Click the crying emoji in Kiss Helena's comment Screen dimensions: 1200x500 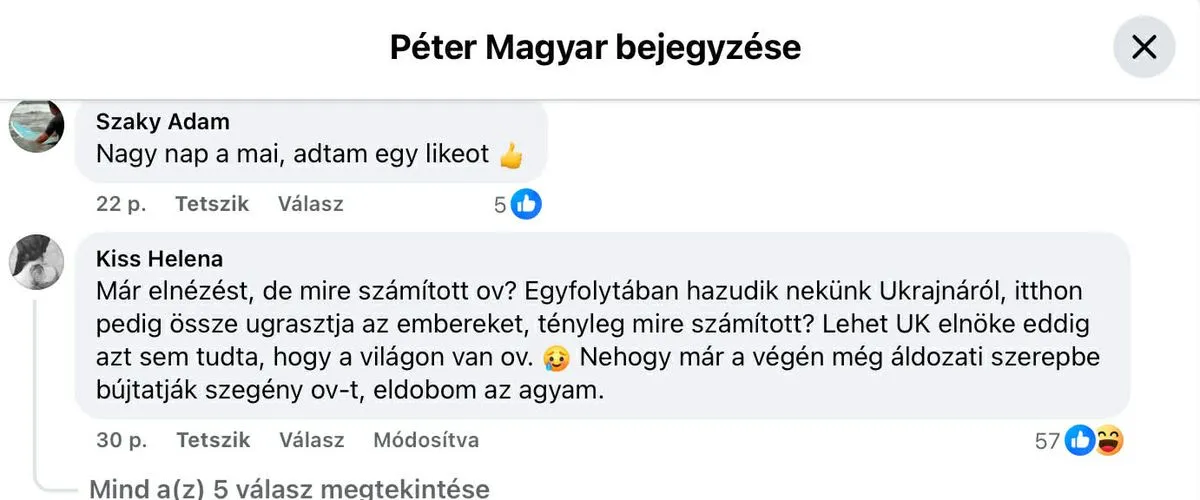pyautogui.click(x=556, y=357)
